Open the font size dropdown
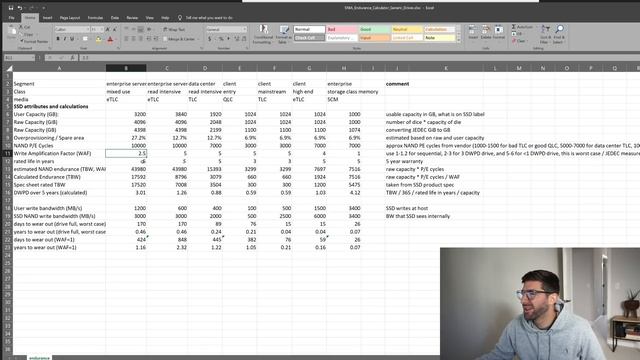Screen dimensions: 640x360 [x=102, y=29]
